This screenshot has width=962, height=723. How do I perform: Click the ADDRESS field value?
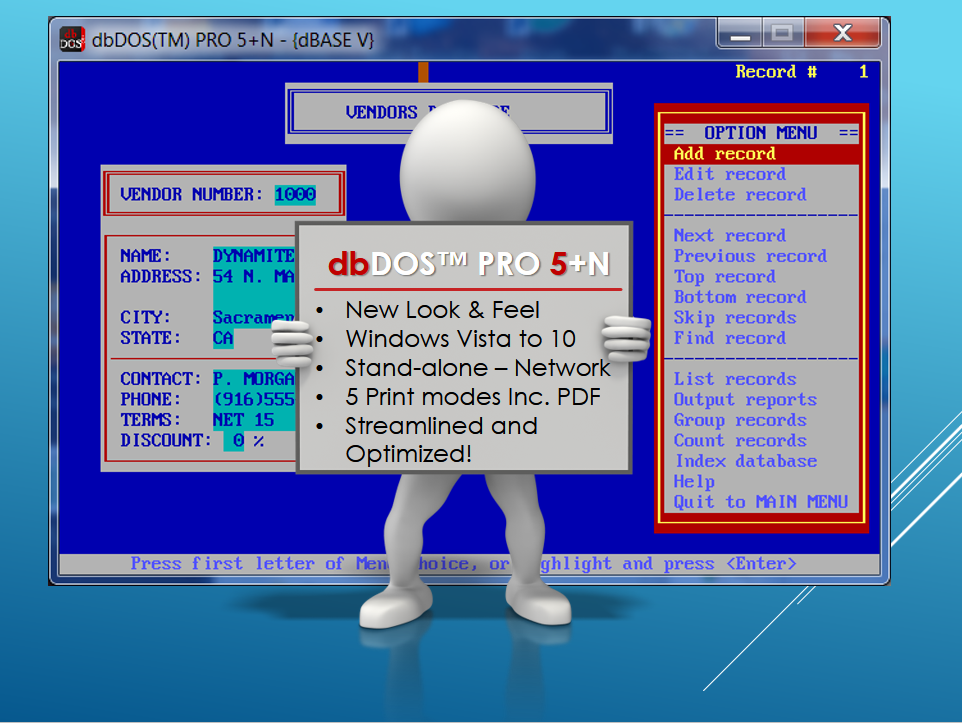click(x=254, y=277)
